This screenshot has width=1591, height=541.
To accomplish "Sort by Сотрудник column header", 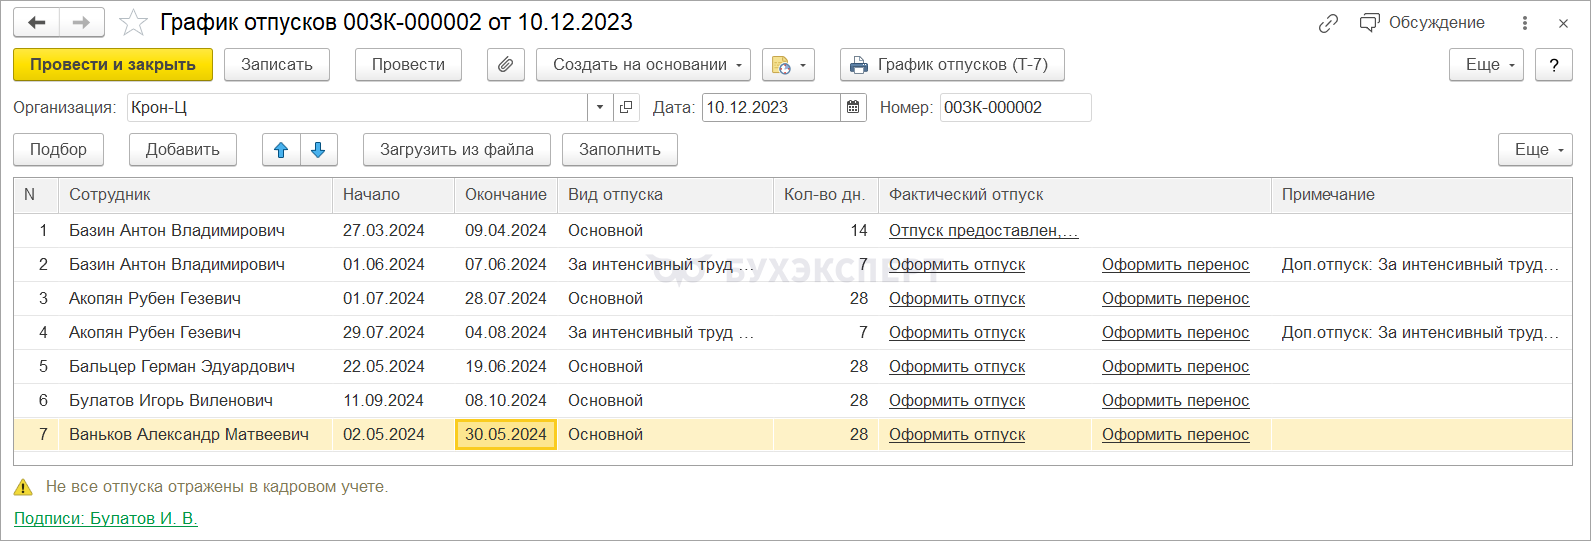I will pos(195,195).
